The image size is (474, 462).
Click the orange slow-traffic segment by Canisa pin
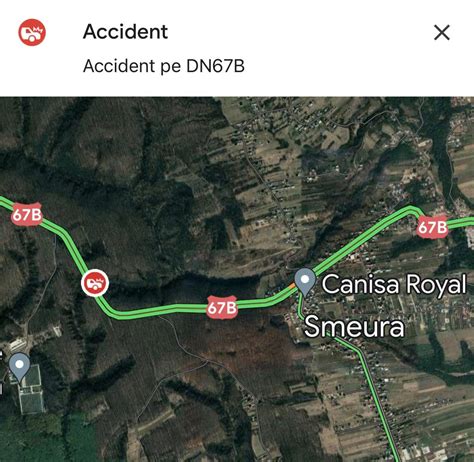[292, 287]
